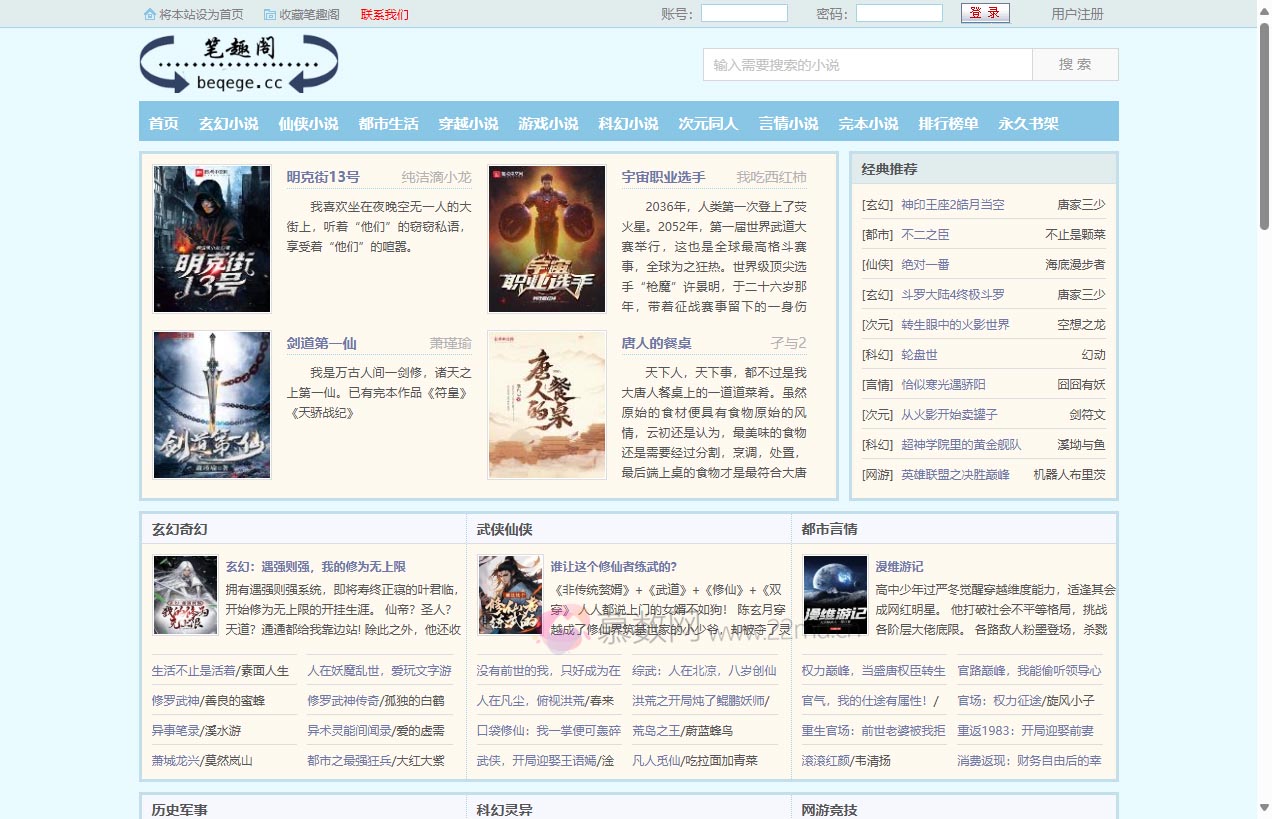The image size is (1272, 819).
Task: Open the 明克街13号 book cover
Action: coord(212,239)
